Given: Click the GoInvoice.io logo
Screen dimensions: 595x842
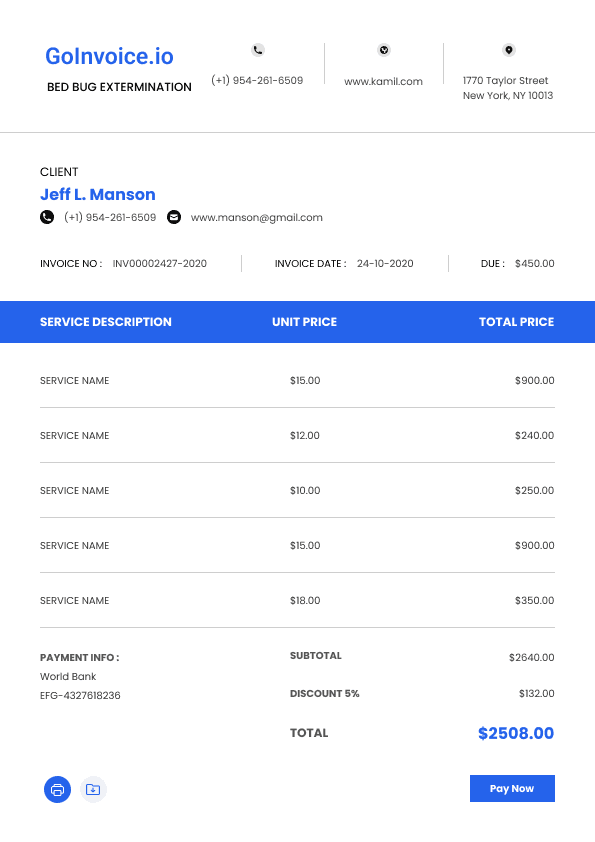Looking at the screenshot, I should tap(110, 56).
